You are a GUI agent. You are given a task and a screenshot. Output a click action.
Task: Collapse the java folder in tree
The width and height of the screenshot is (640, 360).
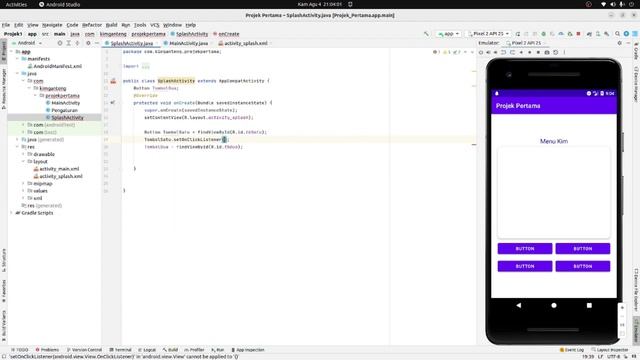[18, 73]
